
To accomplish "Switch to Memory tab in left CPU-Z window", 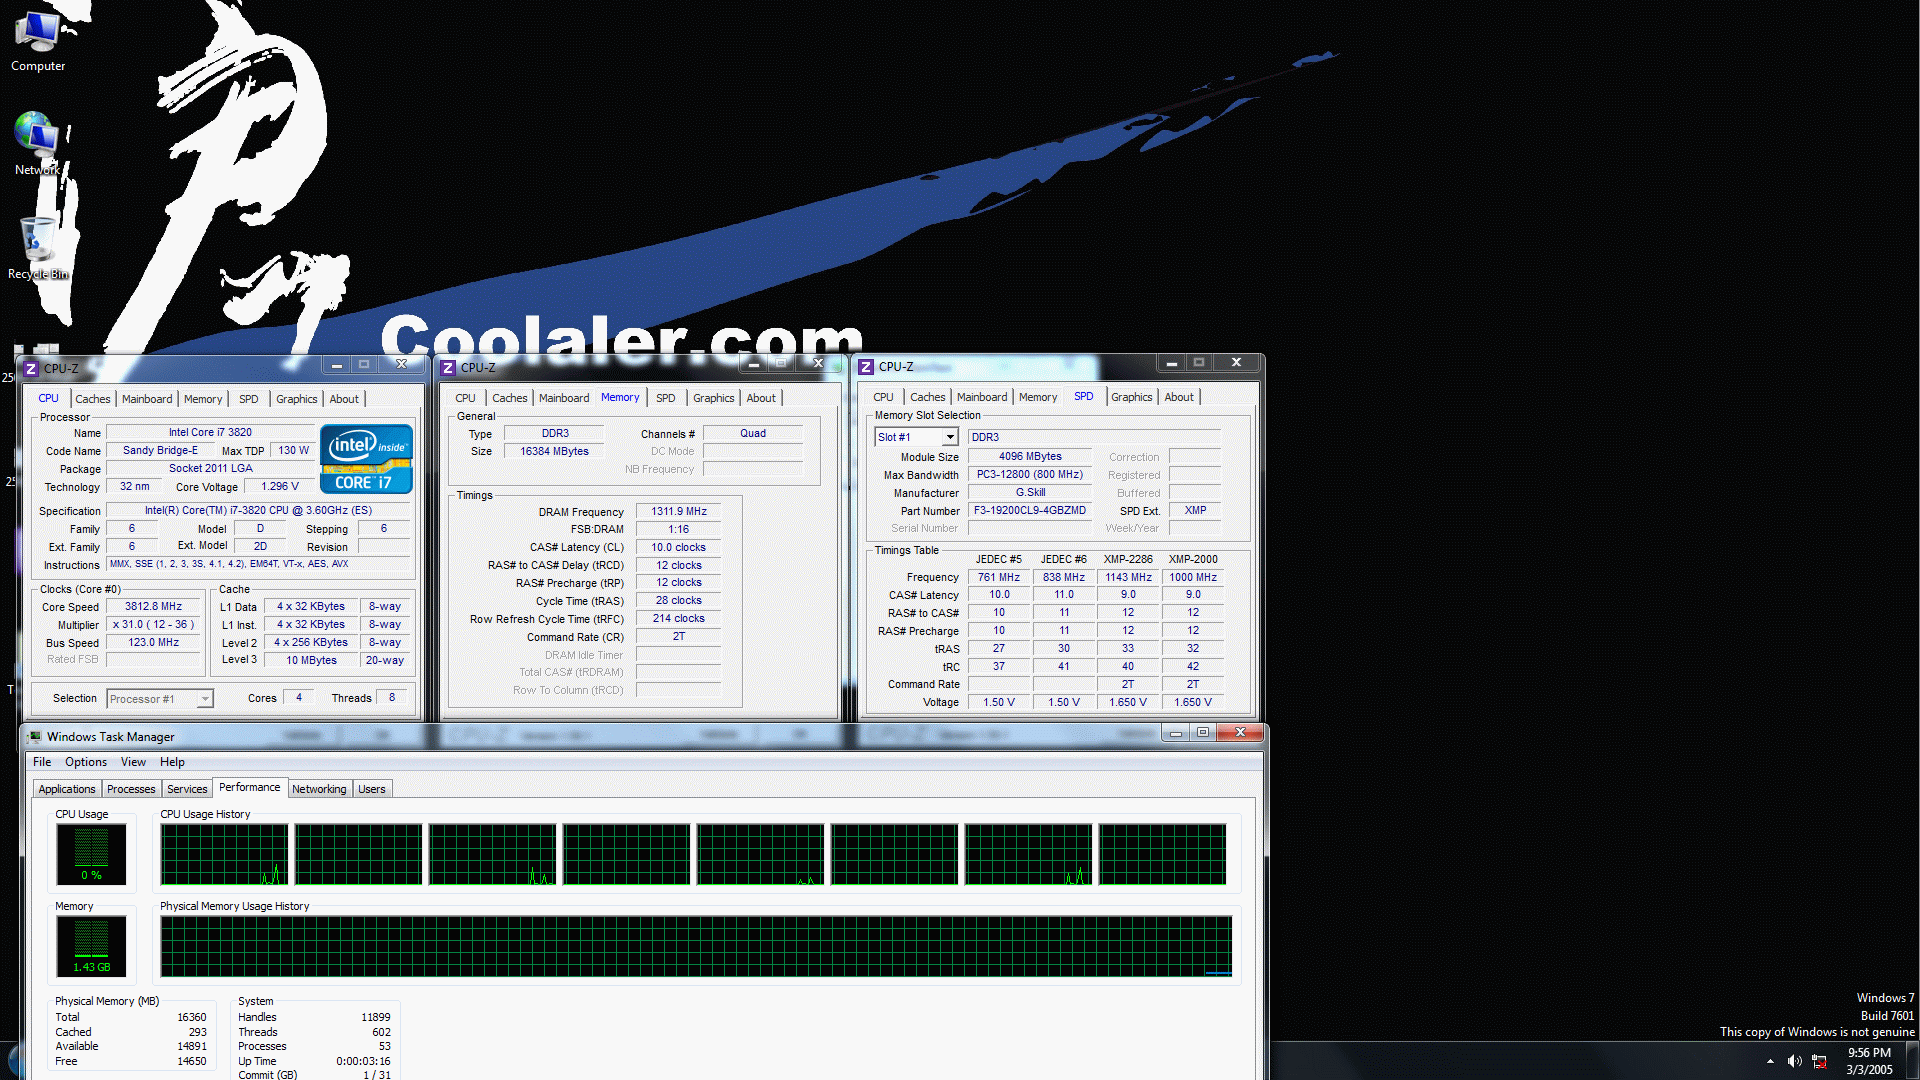I will click(203, 399).
